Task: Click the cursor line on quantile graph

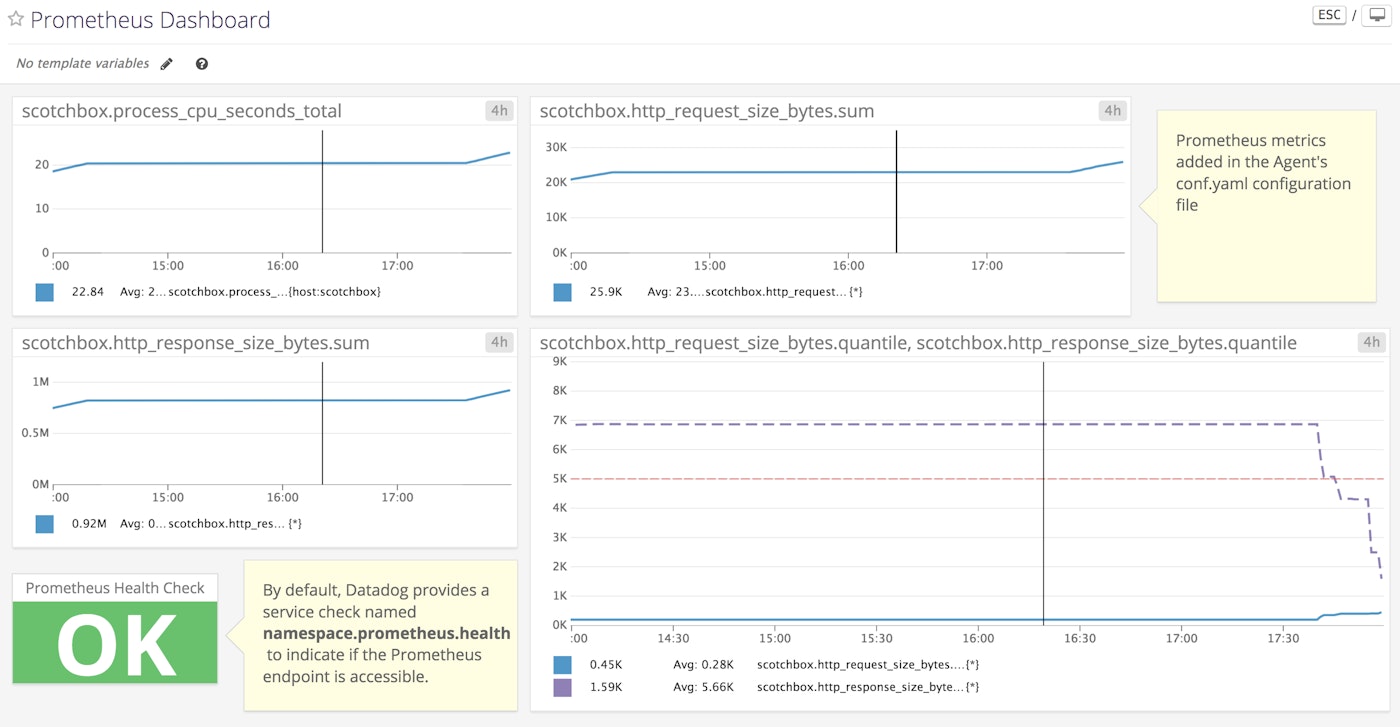Action: [1043, 493]
